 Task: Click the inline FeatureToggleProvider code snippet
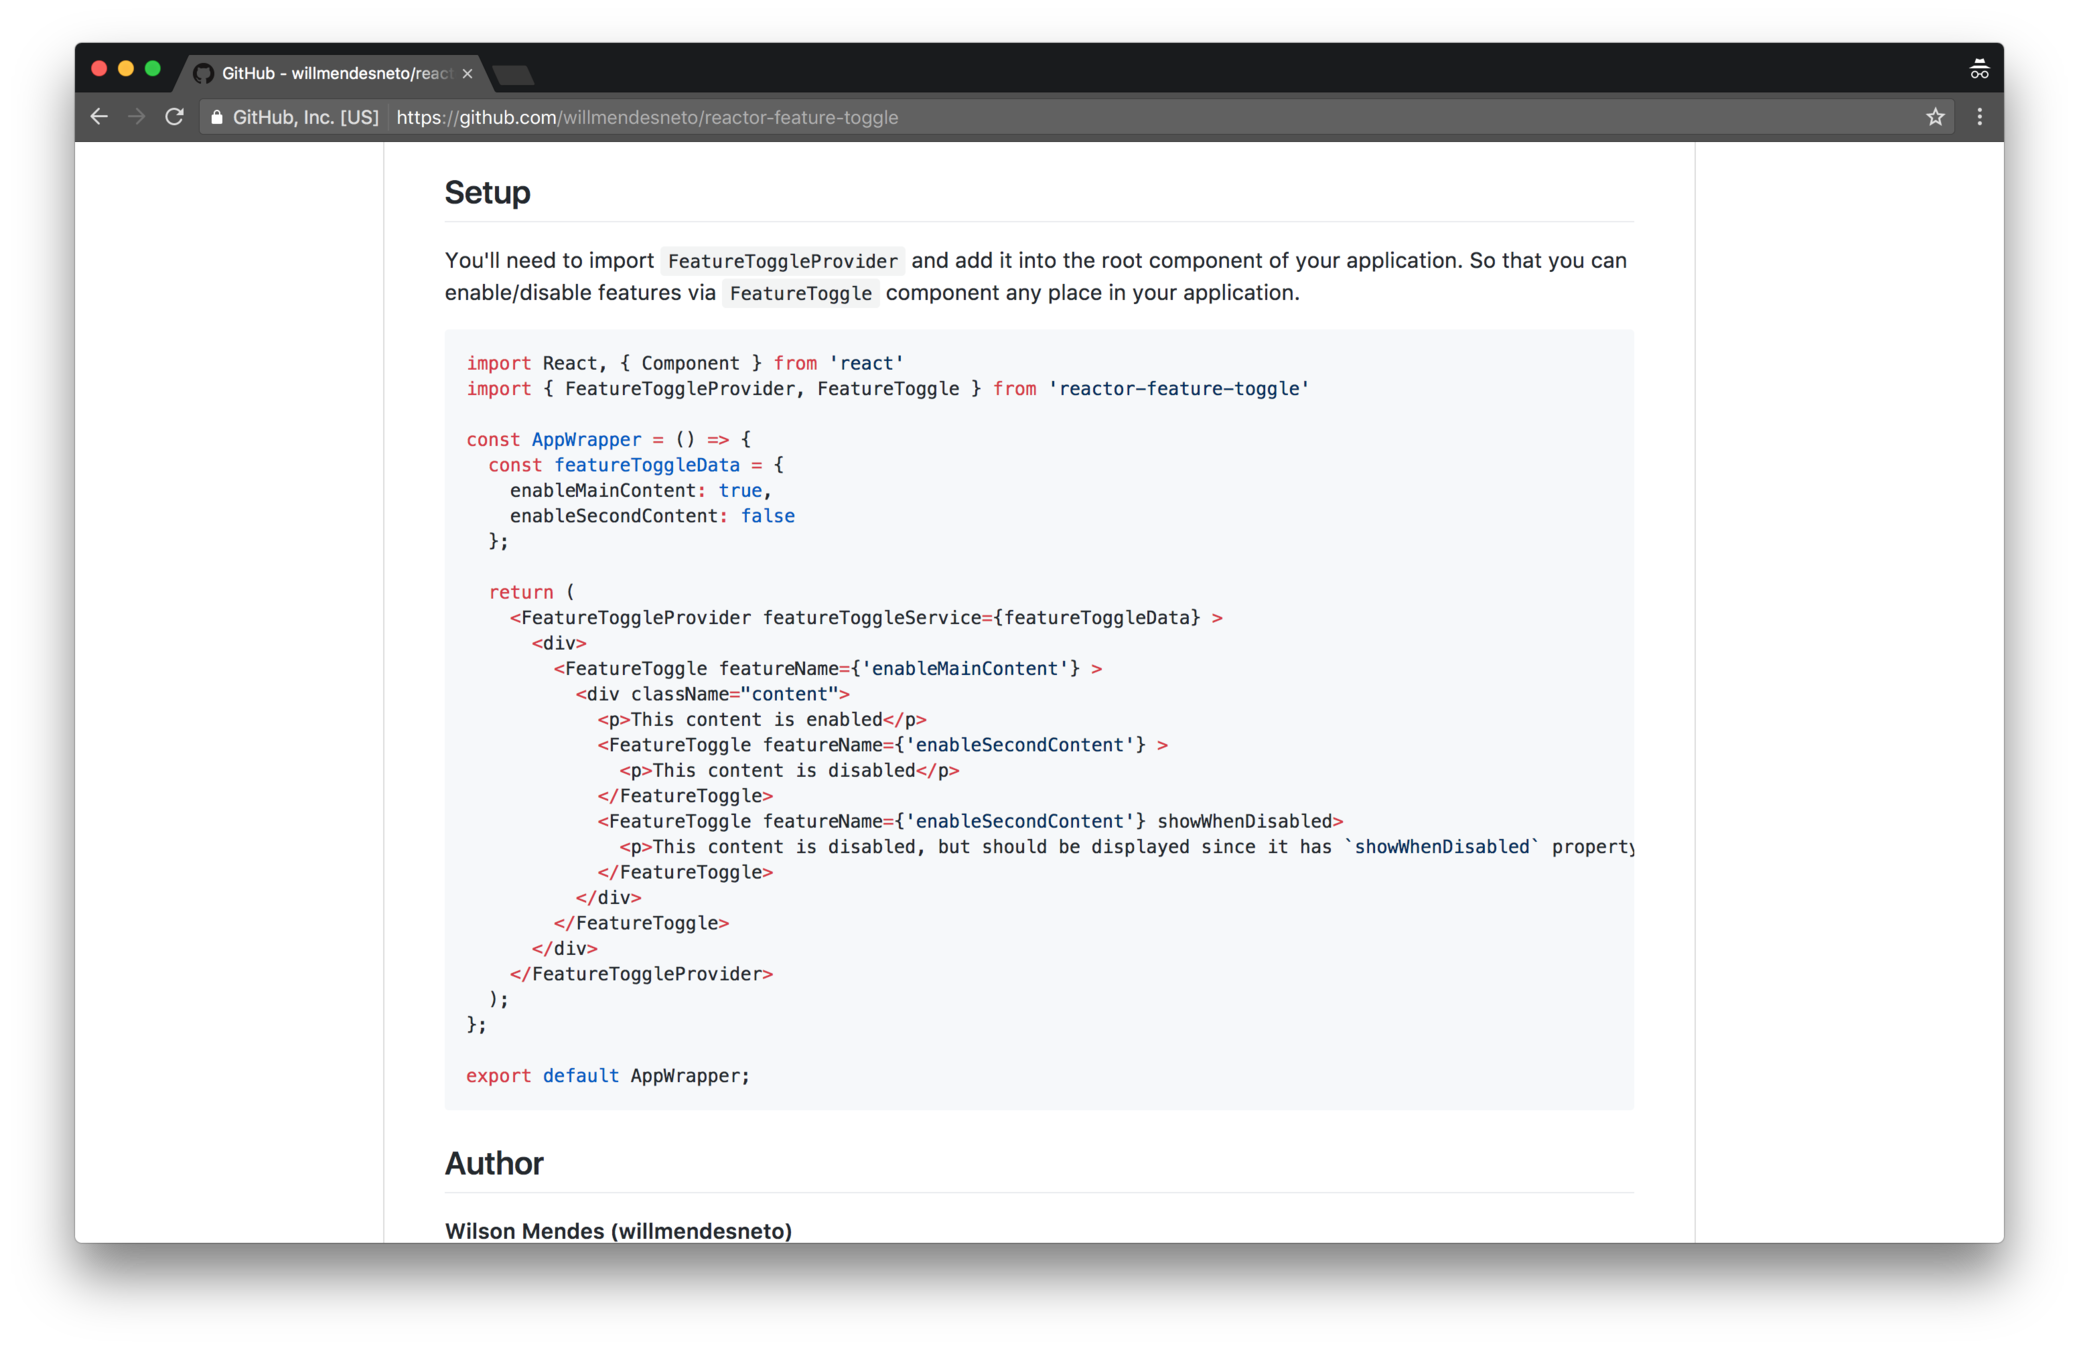(782, 262)
